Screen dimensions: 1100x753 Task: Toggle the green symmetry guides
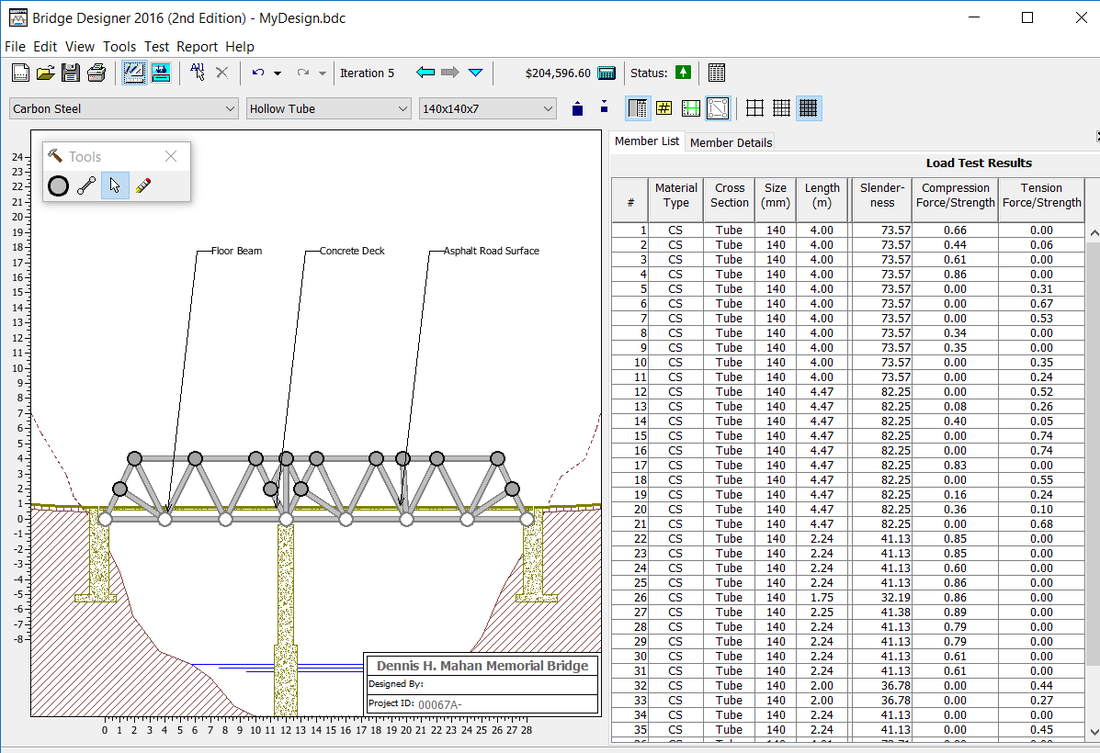(x=691, y=108)
